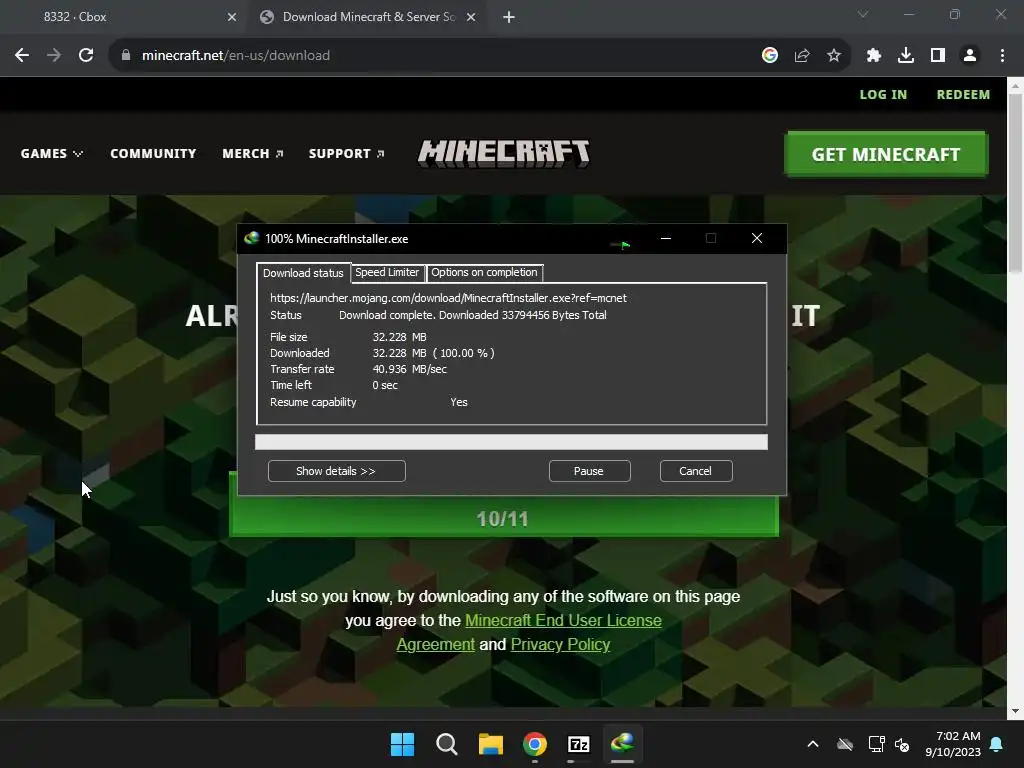Open Windows taskbar Search

tap(447, 744)
